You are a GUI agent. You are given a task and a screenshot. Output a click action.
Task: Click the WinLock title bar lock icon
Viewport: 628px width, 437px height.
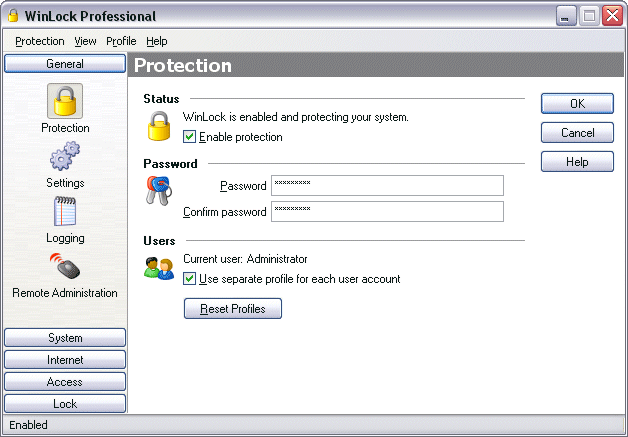point(13,16)
